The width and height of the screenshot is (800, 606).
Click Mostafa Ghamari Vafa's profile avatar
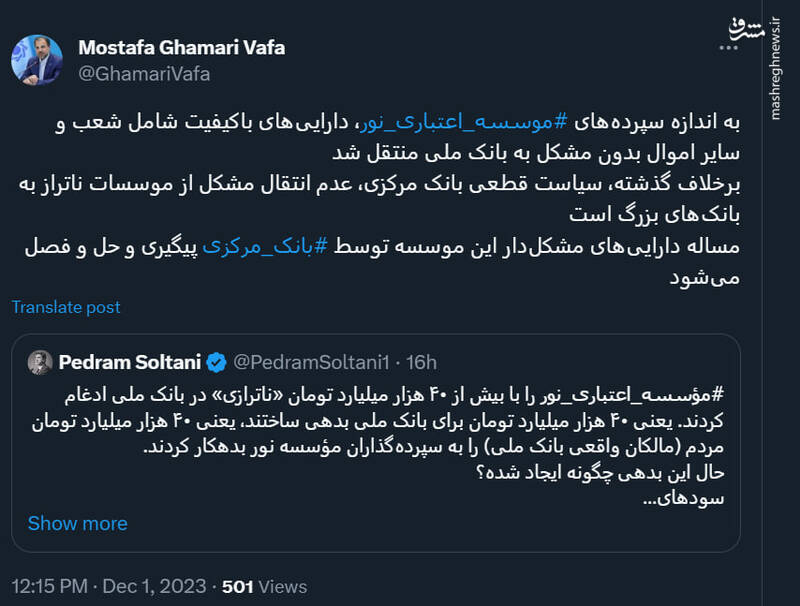tap(39, 50)
